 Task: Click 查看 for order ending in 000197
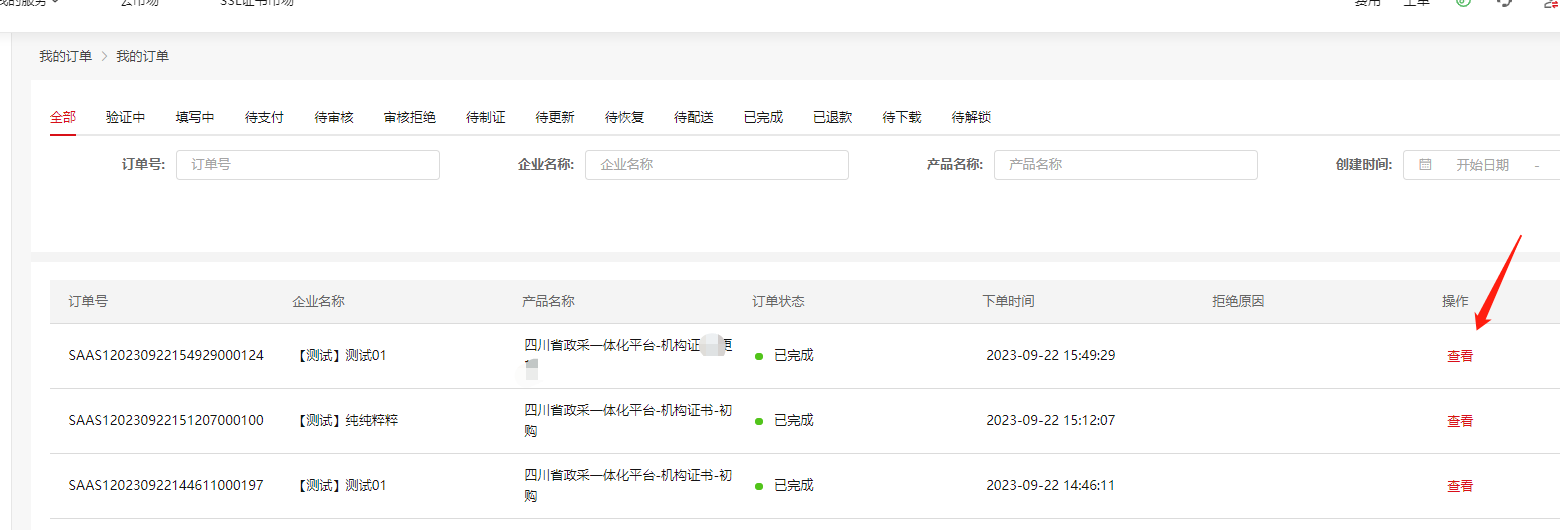(1459, 486)
